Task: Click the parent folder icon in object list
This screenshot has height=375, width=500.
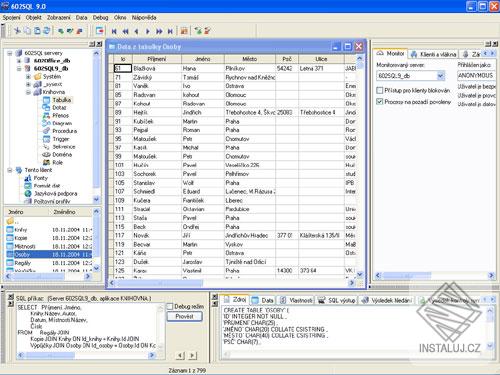Action: click(x=10, y=221)
